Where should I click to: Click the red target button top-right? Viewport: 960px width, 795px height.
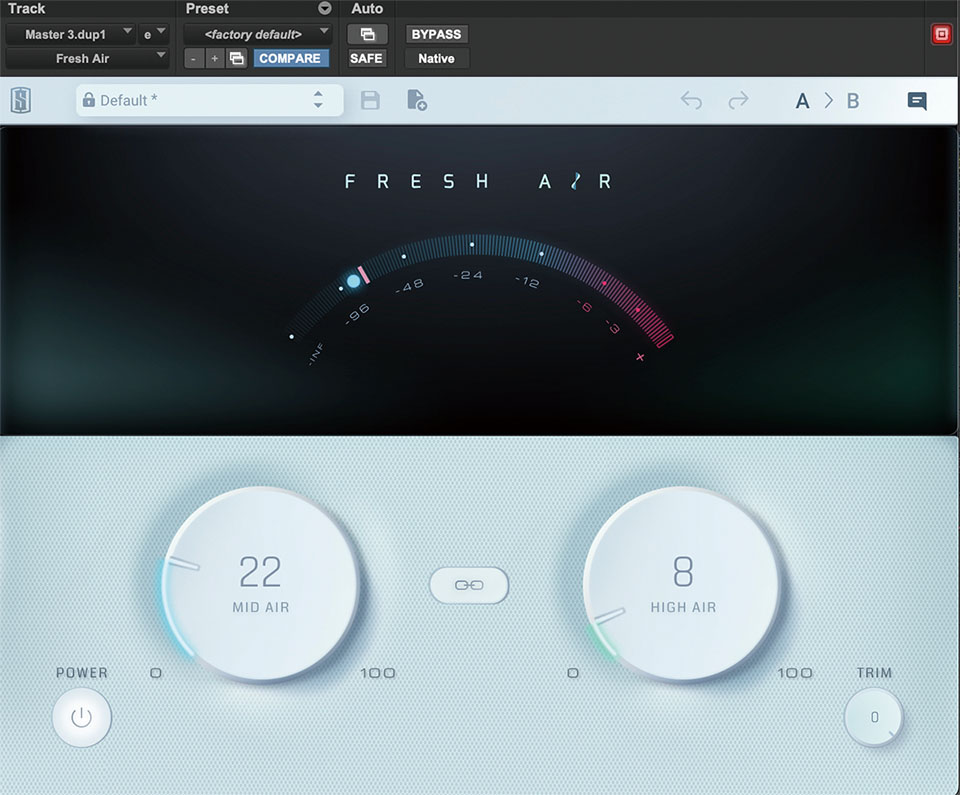tap(942, 34)
